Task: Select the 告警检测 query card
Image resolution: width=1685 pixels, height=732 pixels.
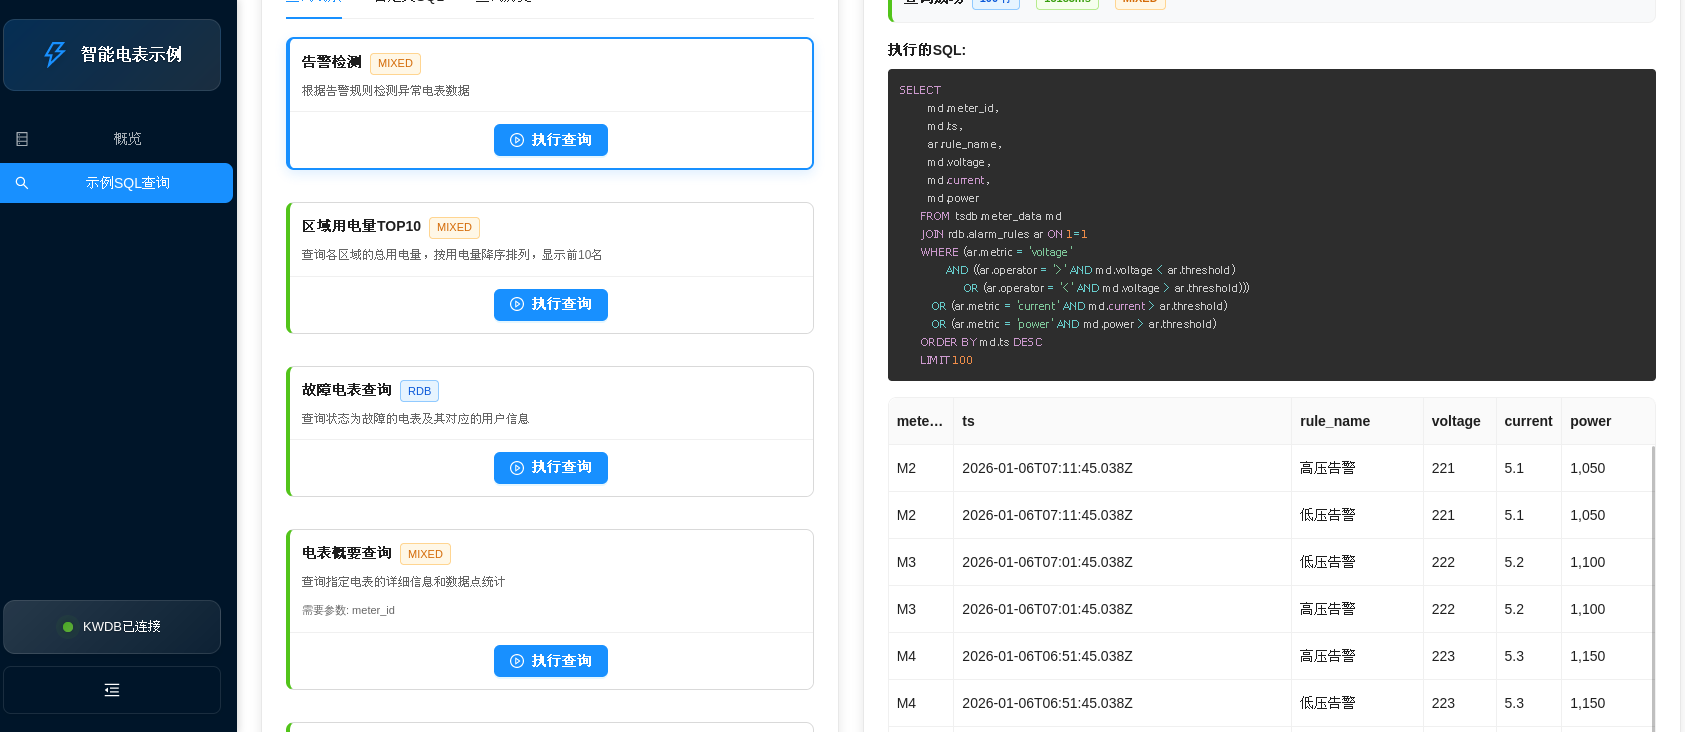Action: 550,104
